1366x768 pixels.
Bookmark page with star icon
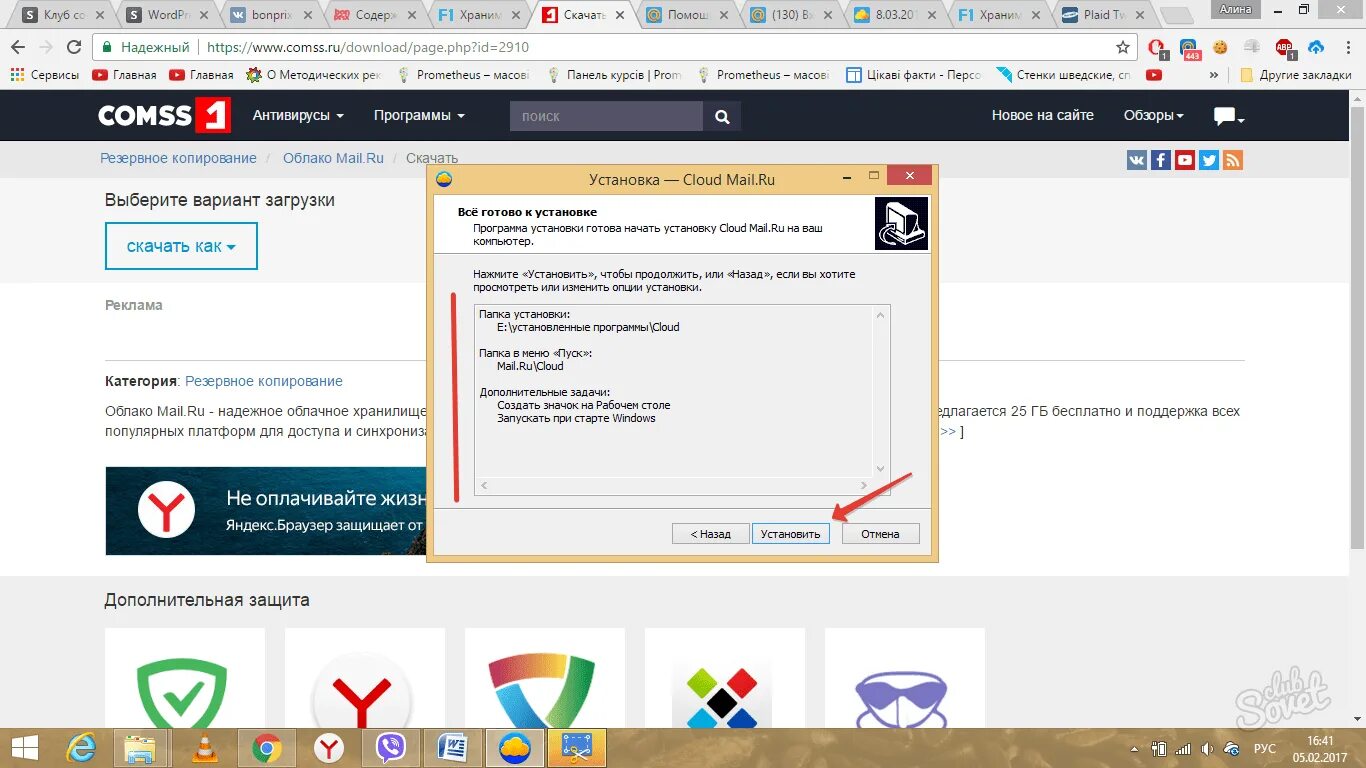coord(1123,47)
